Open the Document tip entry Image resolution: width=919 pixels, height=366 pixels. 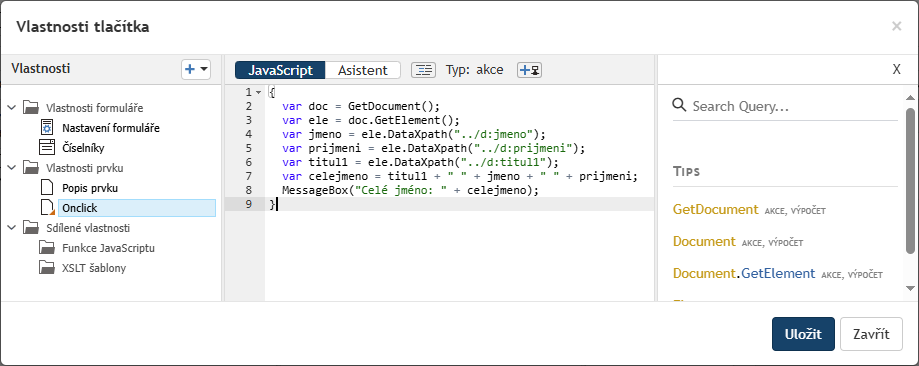pyautogui.click(x=704, y=241)
